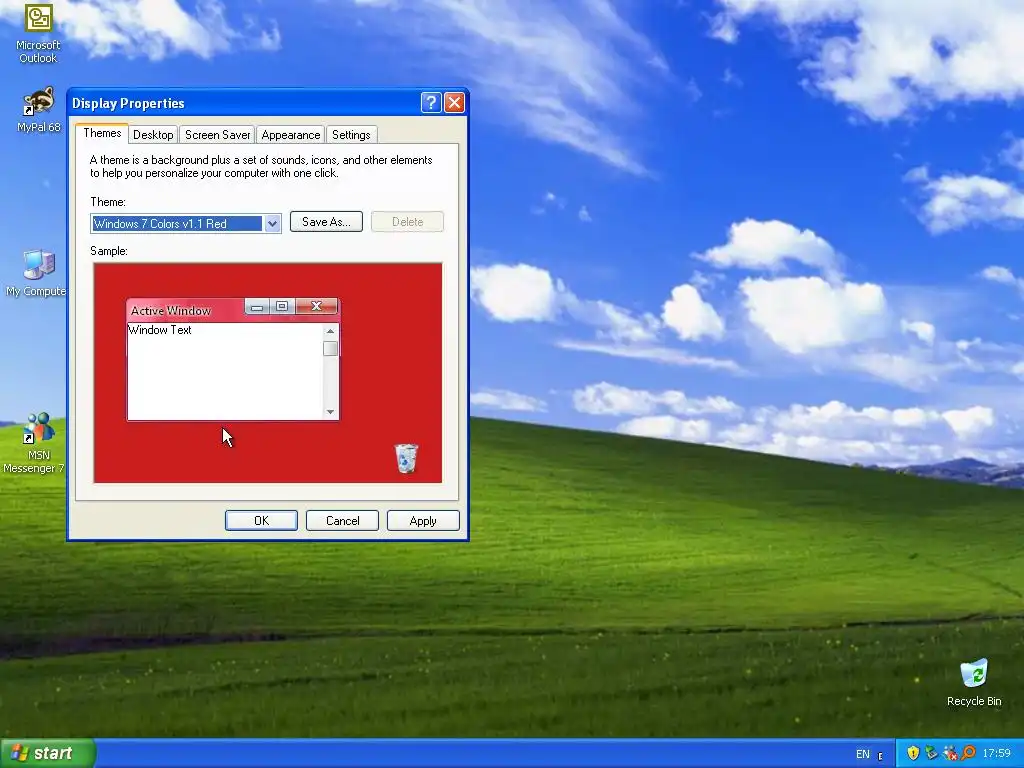Switch to the Themes tab
Image resolution: width=1024 pixels, height=768 pixels.
coord(102,133)
